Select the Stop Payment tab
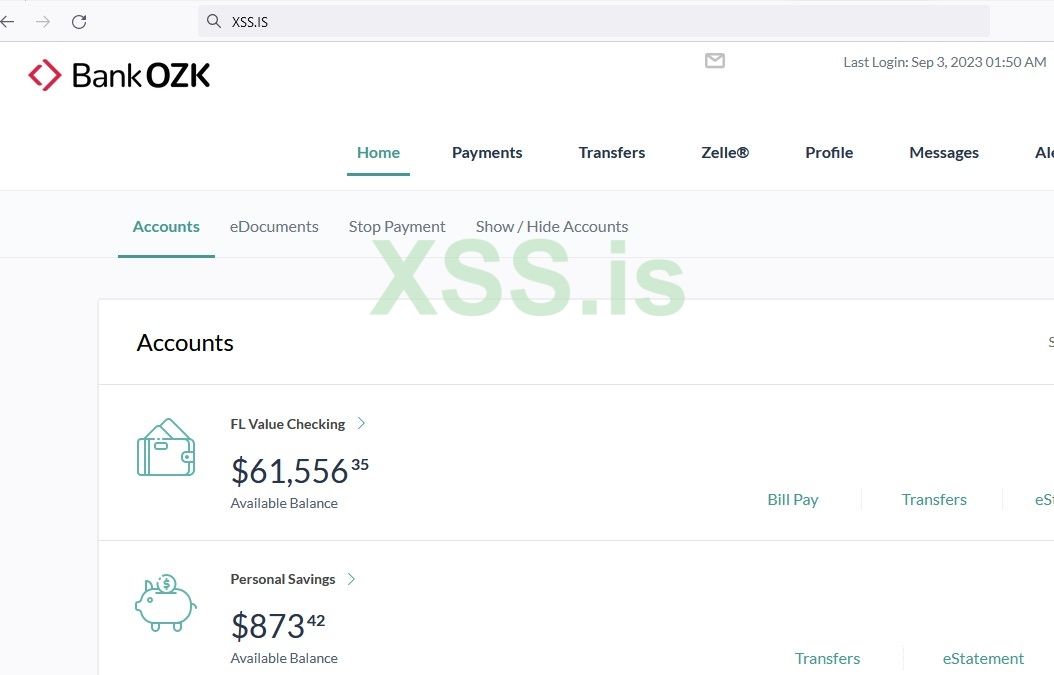The width and height of the screenshot is (1054, 675). tap(397, 227)
